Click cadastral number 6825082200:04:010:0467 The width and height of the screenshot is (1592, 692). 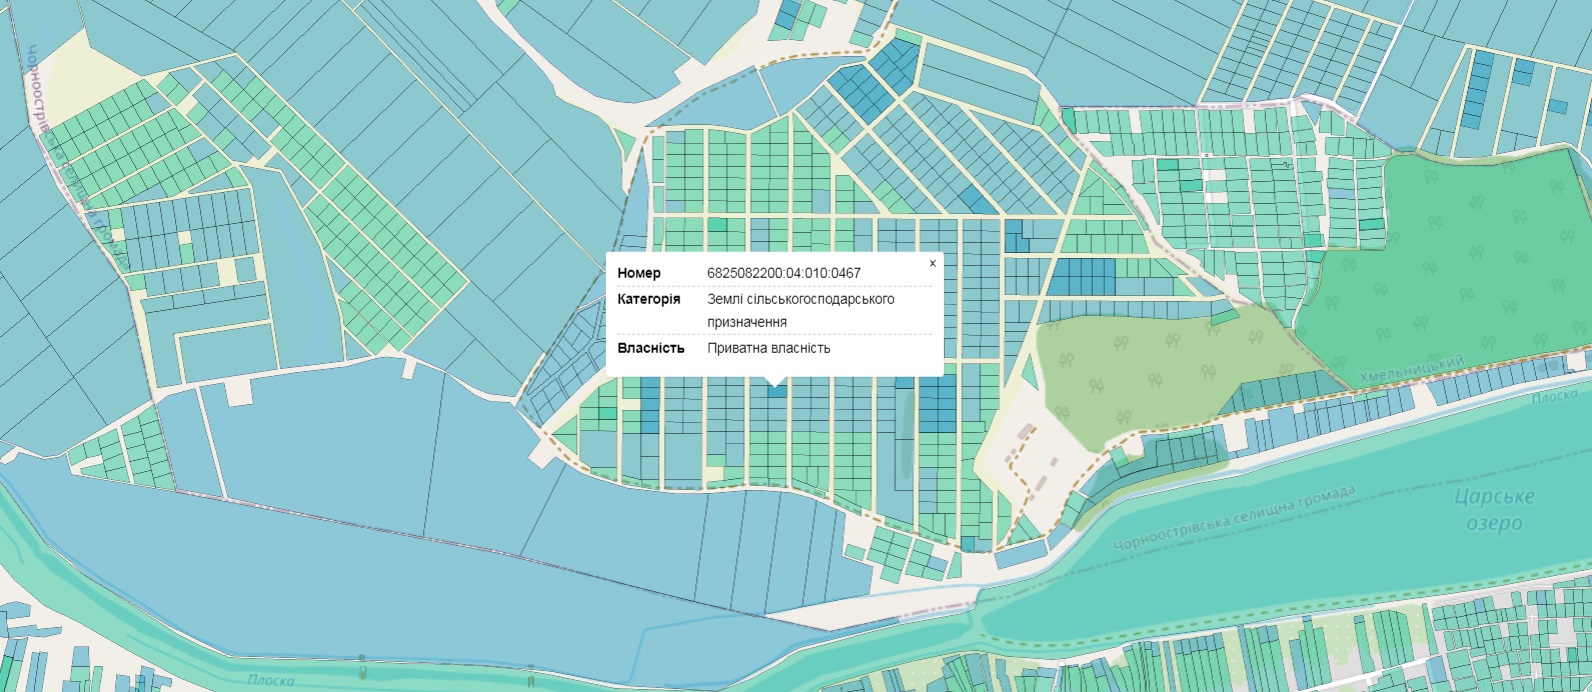tap(783, 273)
